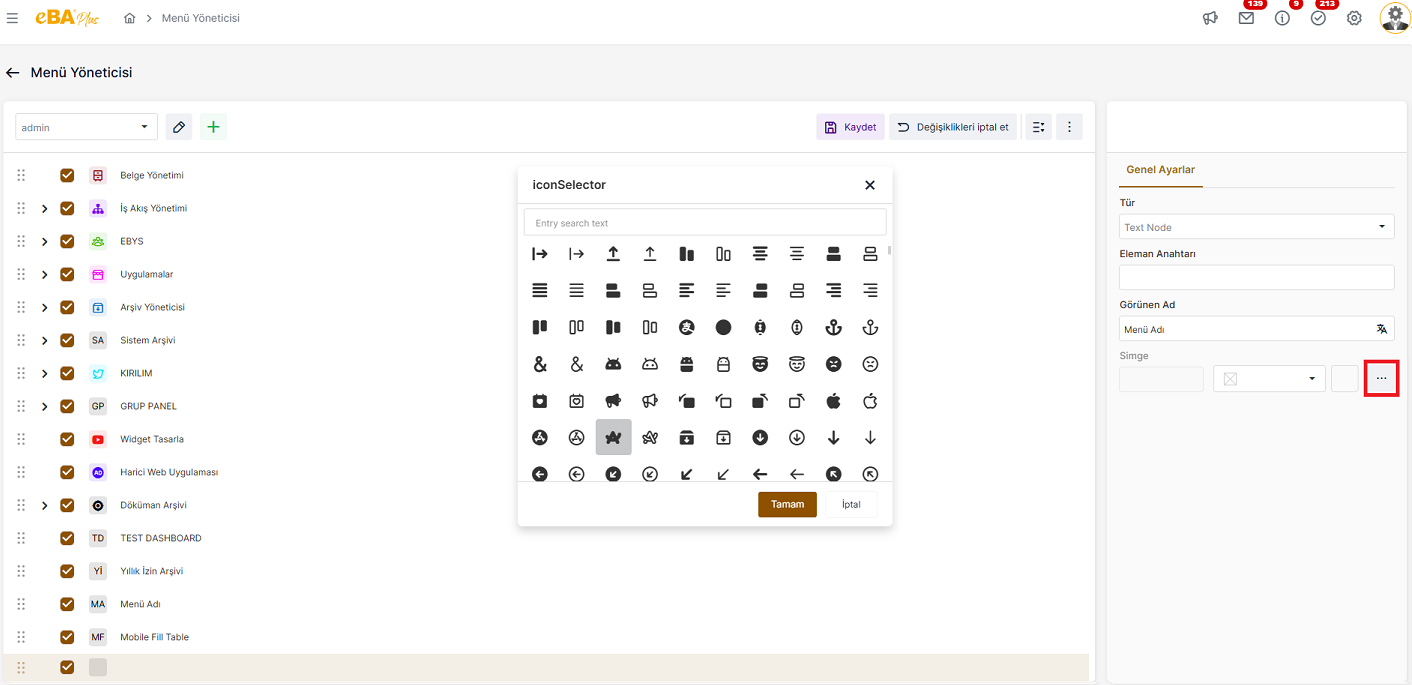Screen dimensions: 1412x685
Task: Choose the filled megaphone icon in grid
Action: pos(613,401)
